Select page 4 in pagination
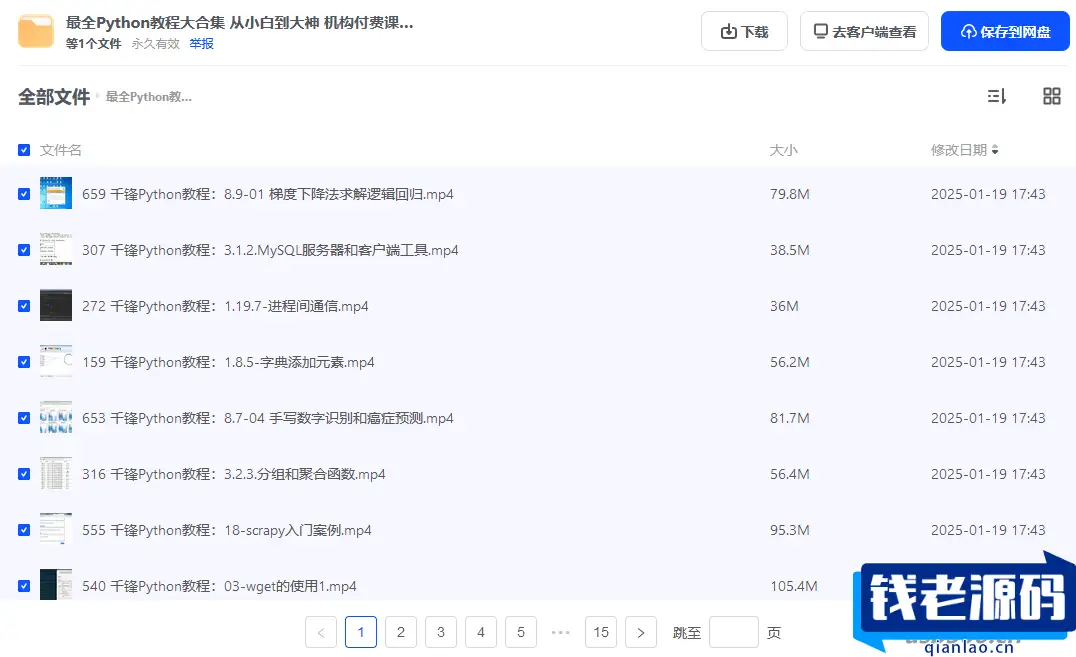1076x657 pixels. (x=481, y=632)
